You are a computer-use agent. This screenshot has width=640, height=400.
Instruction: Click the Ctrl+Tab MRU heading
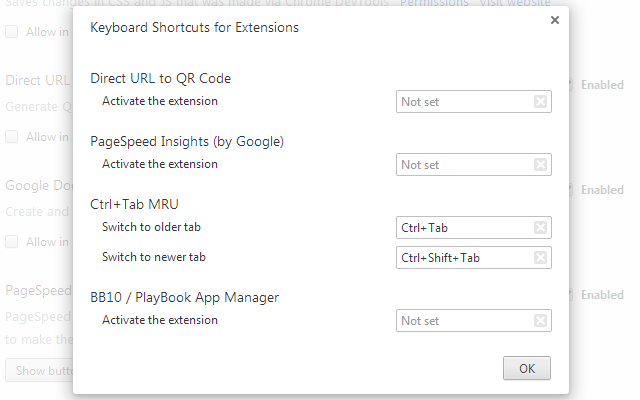(134, 204)
